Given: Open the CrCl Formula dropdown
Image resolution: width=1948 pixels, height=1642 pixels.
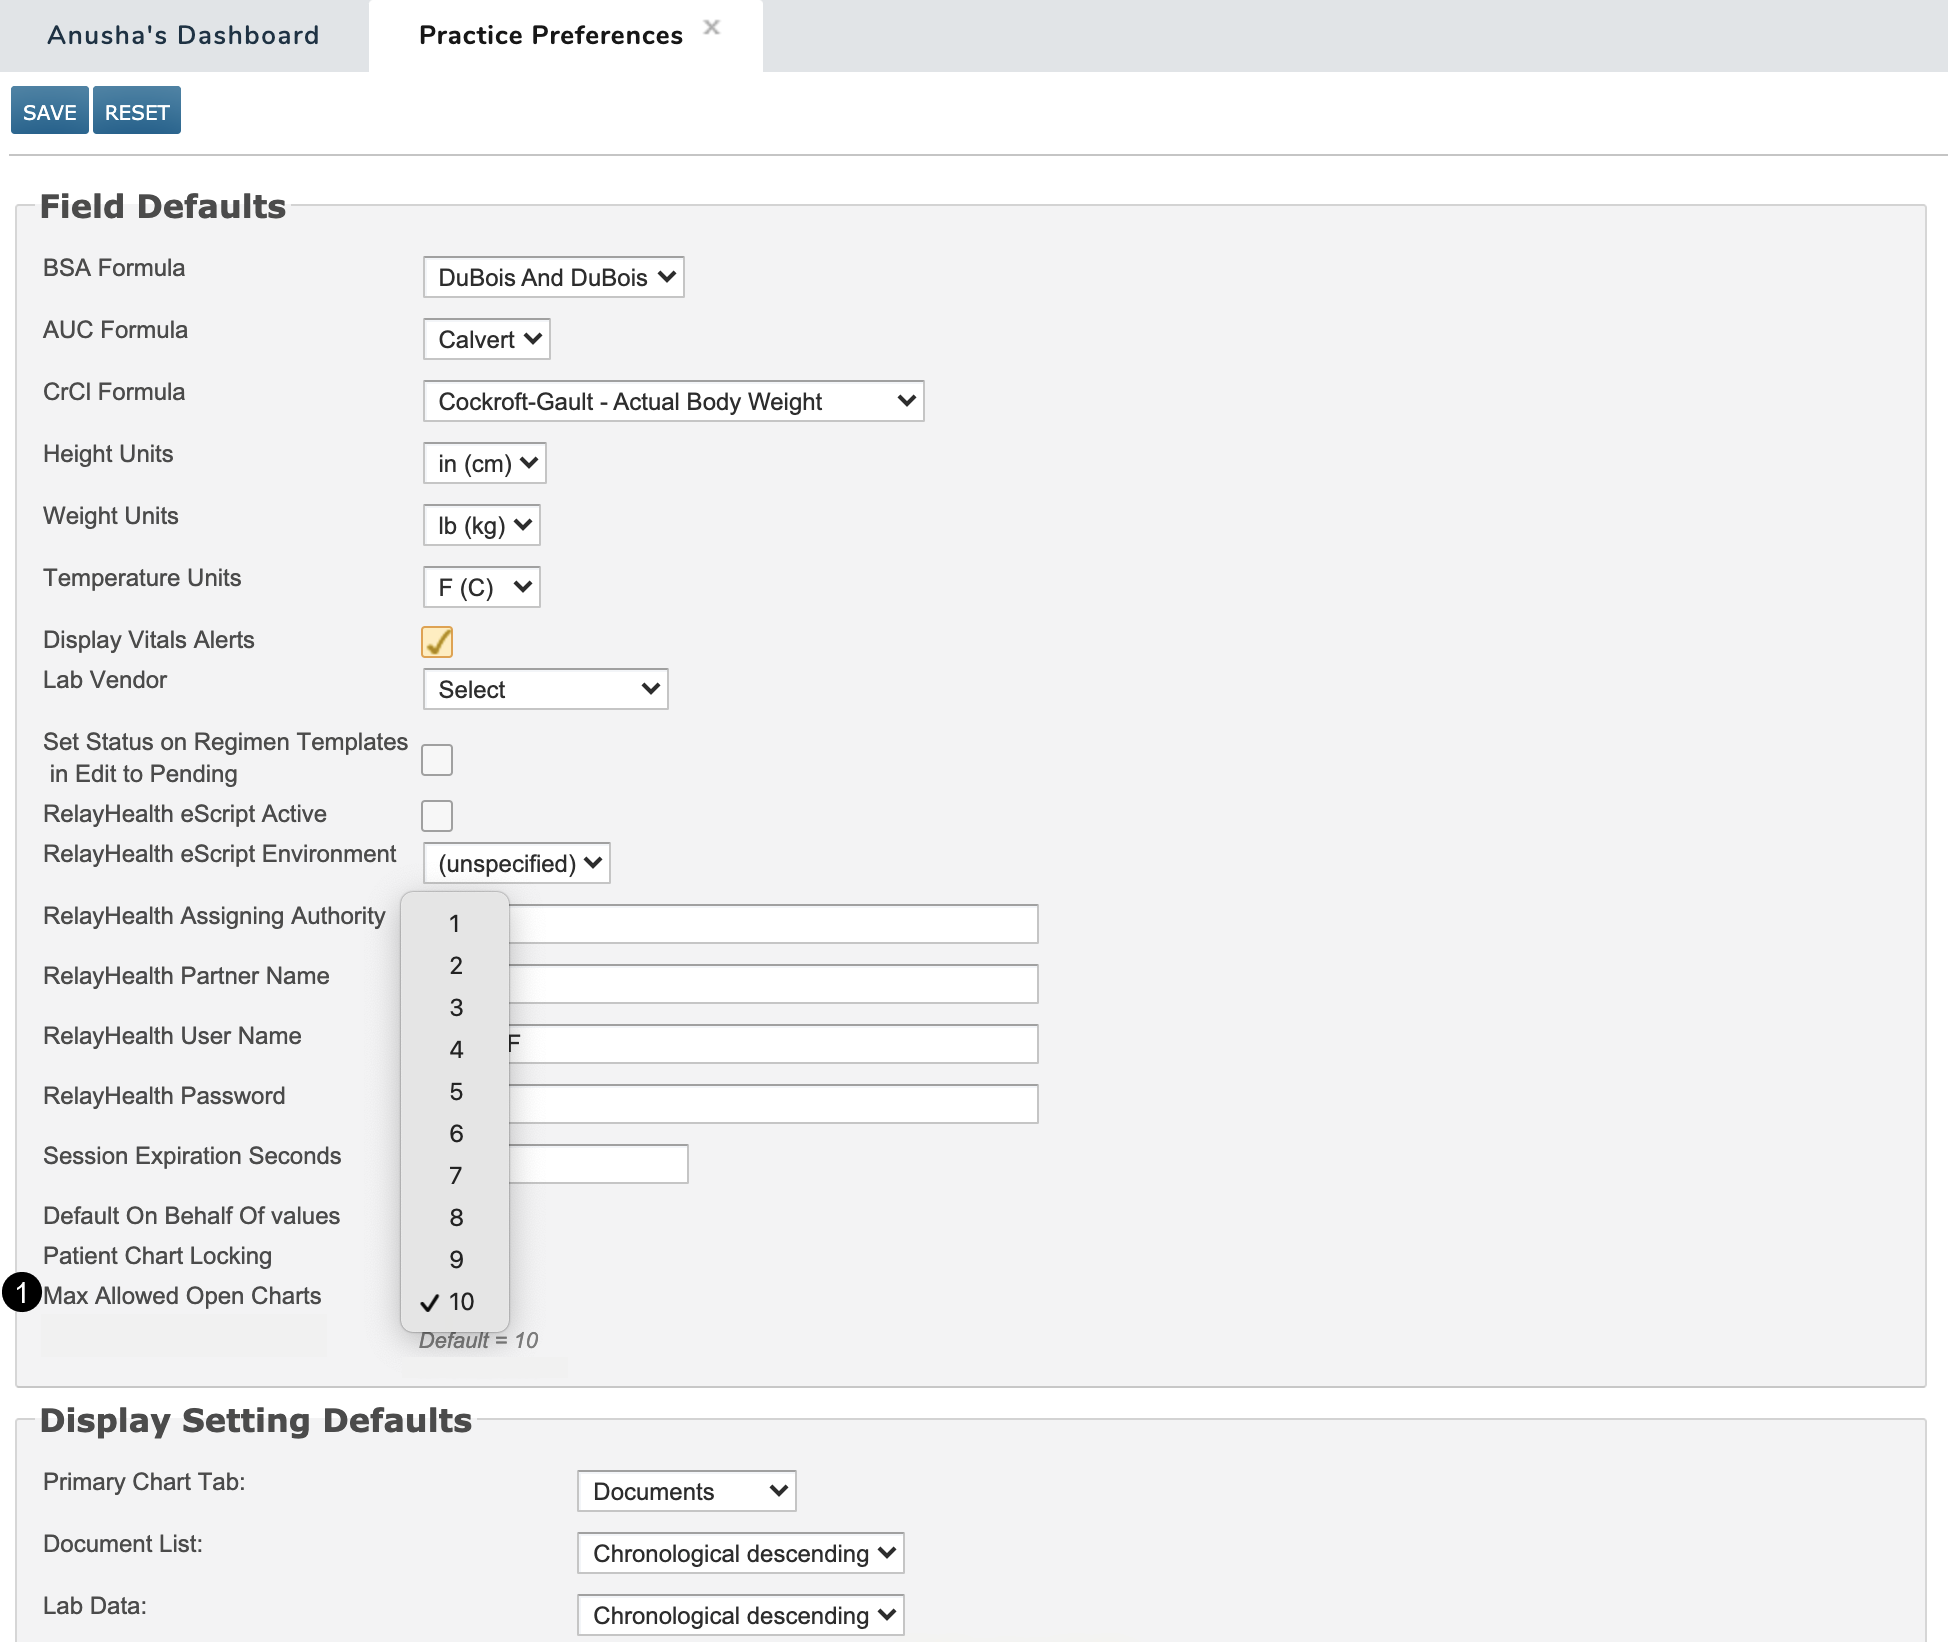Looking at the screenshot, I should pos(673,402).
